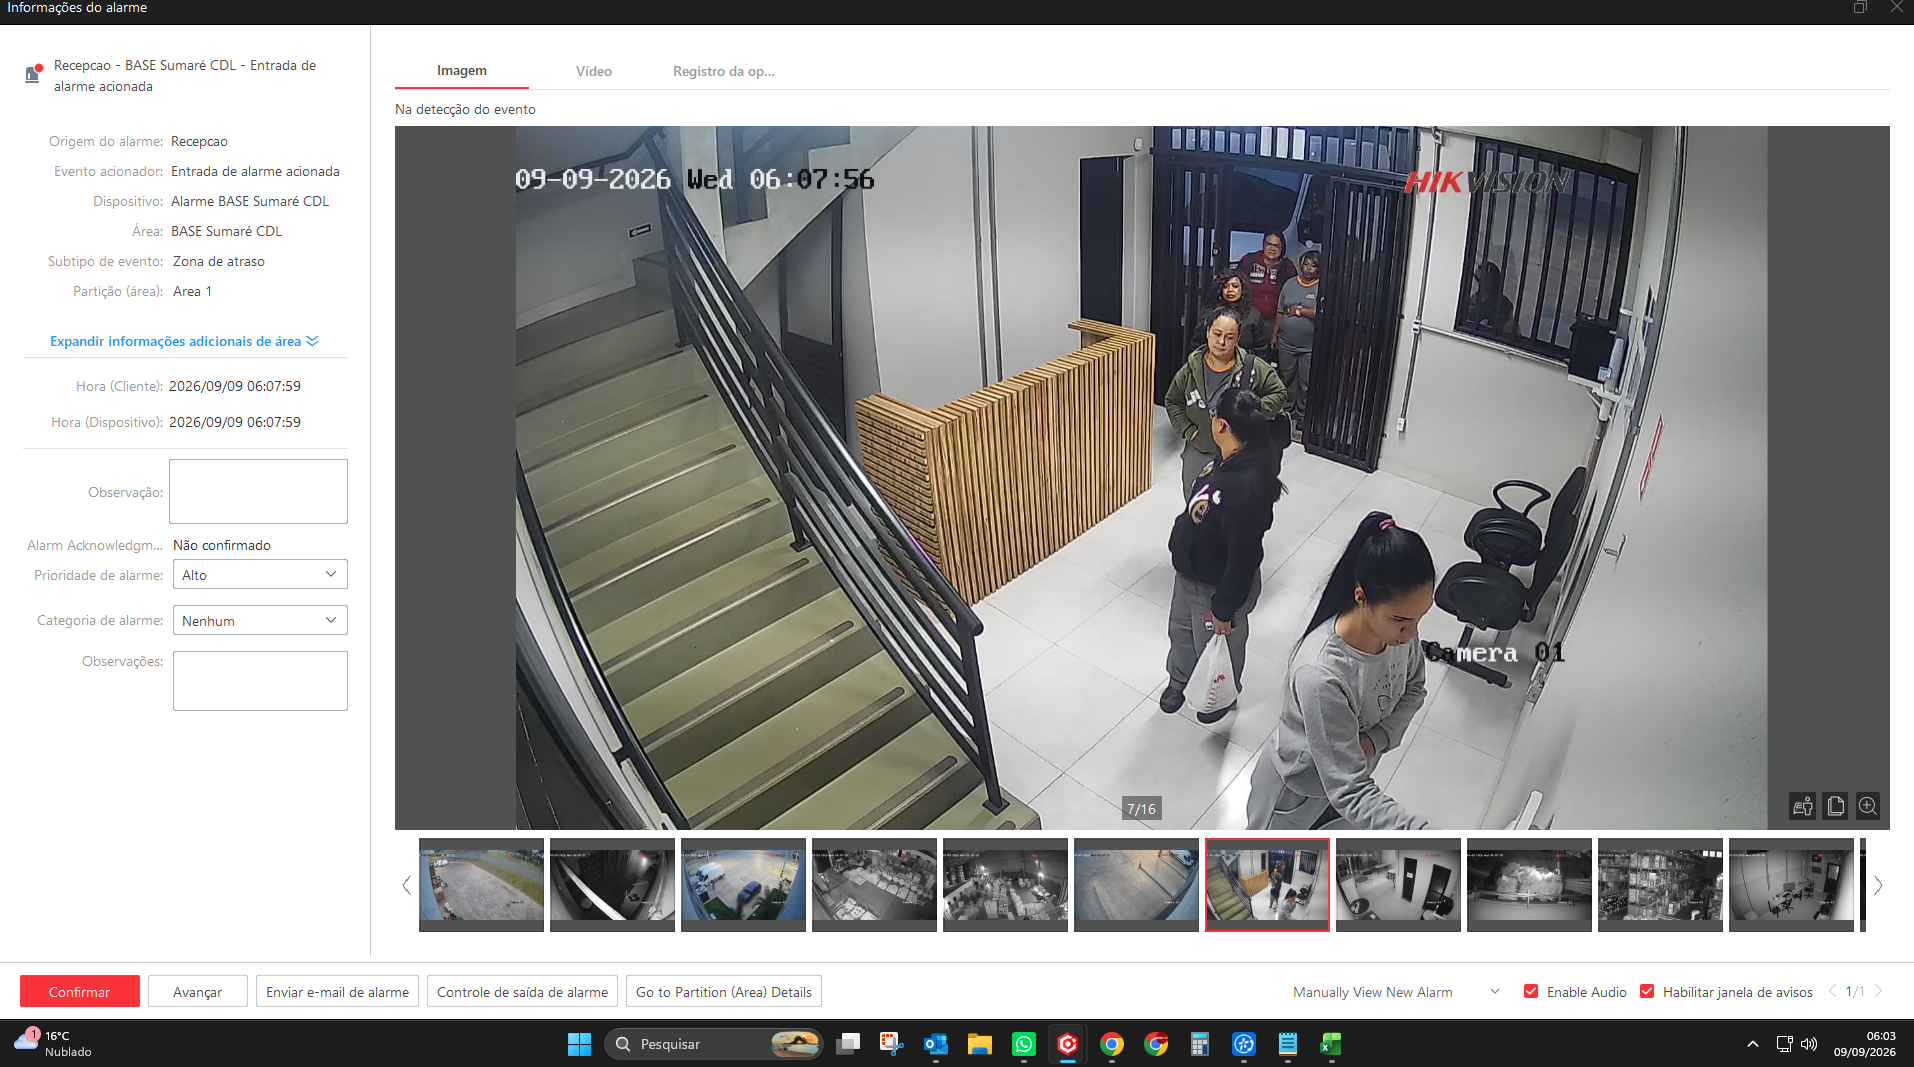The width and height of the screenshot is (1914, 1067).
Task: Open Outlook from the taskbar
Action: [936, 1044]
